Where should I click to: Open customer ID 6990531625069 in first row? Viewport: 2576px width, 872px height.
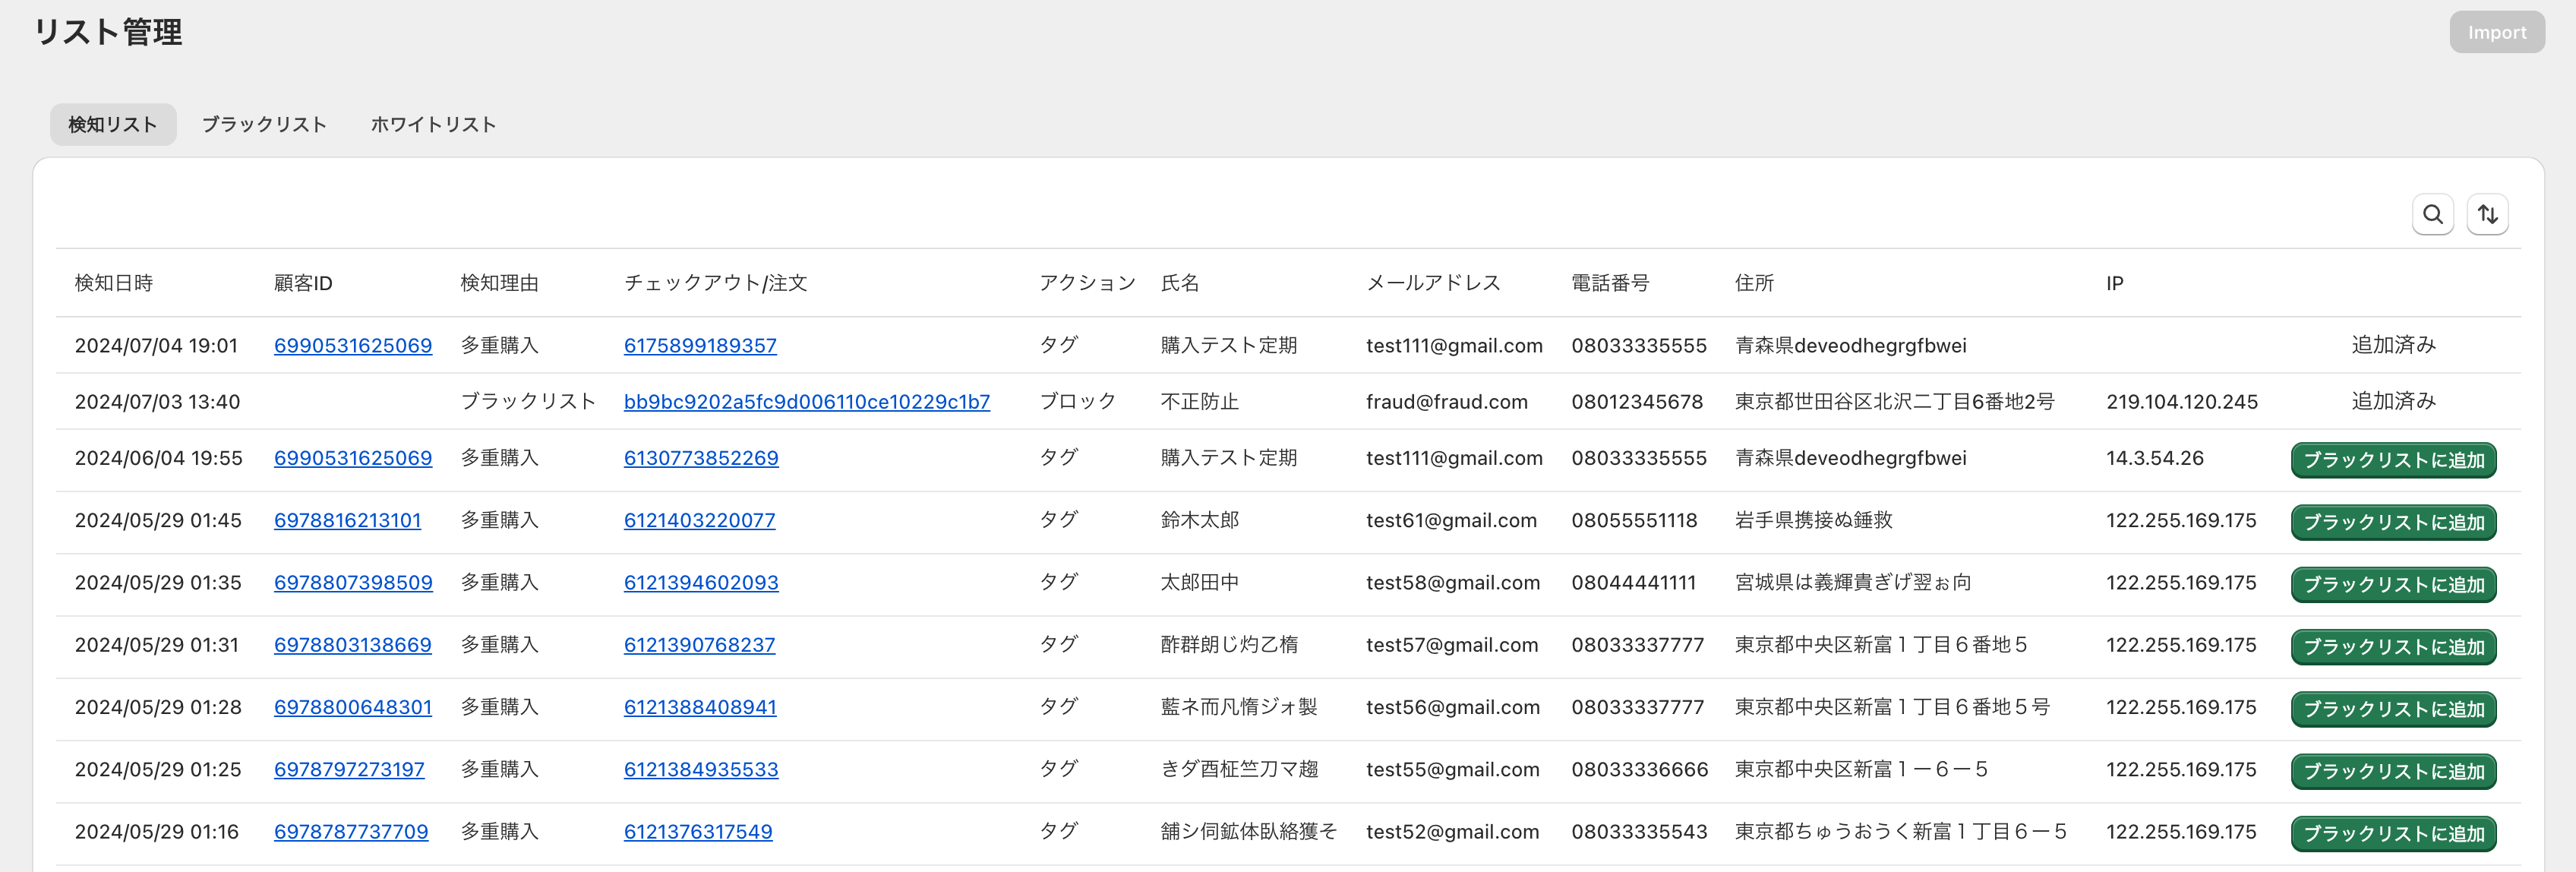pos(352,345)
